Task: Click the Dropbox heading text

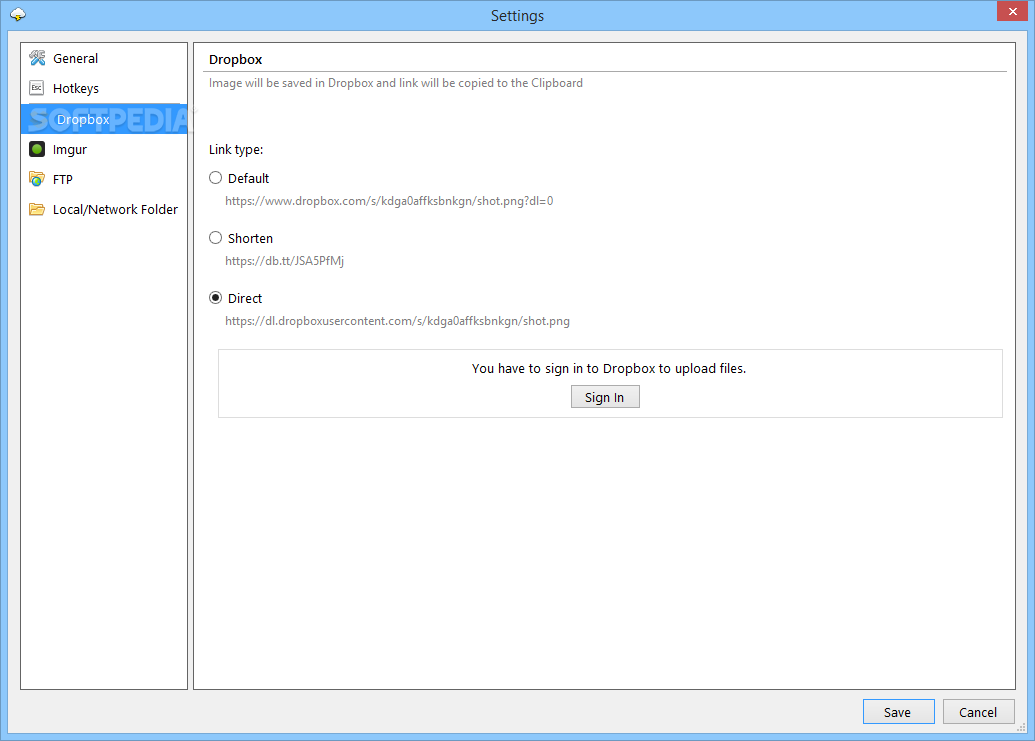Action: [x=236, y=59]
